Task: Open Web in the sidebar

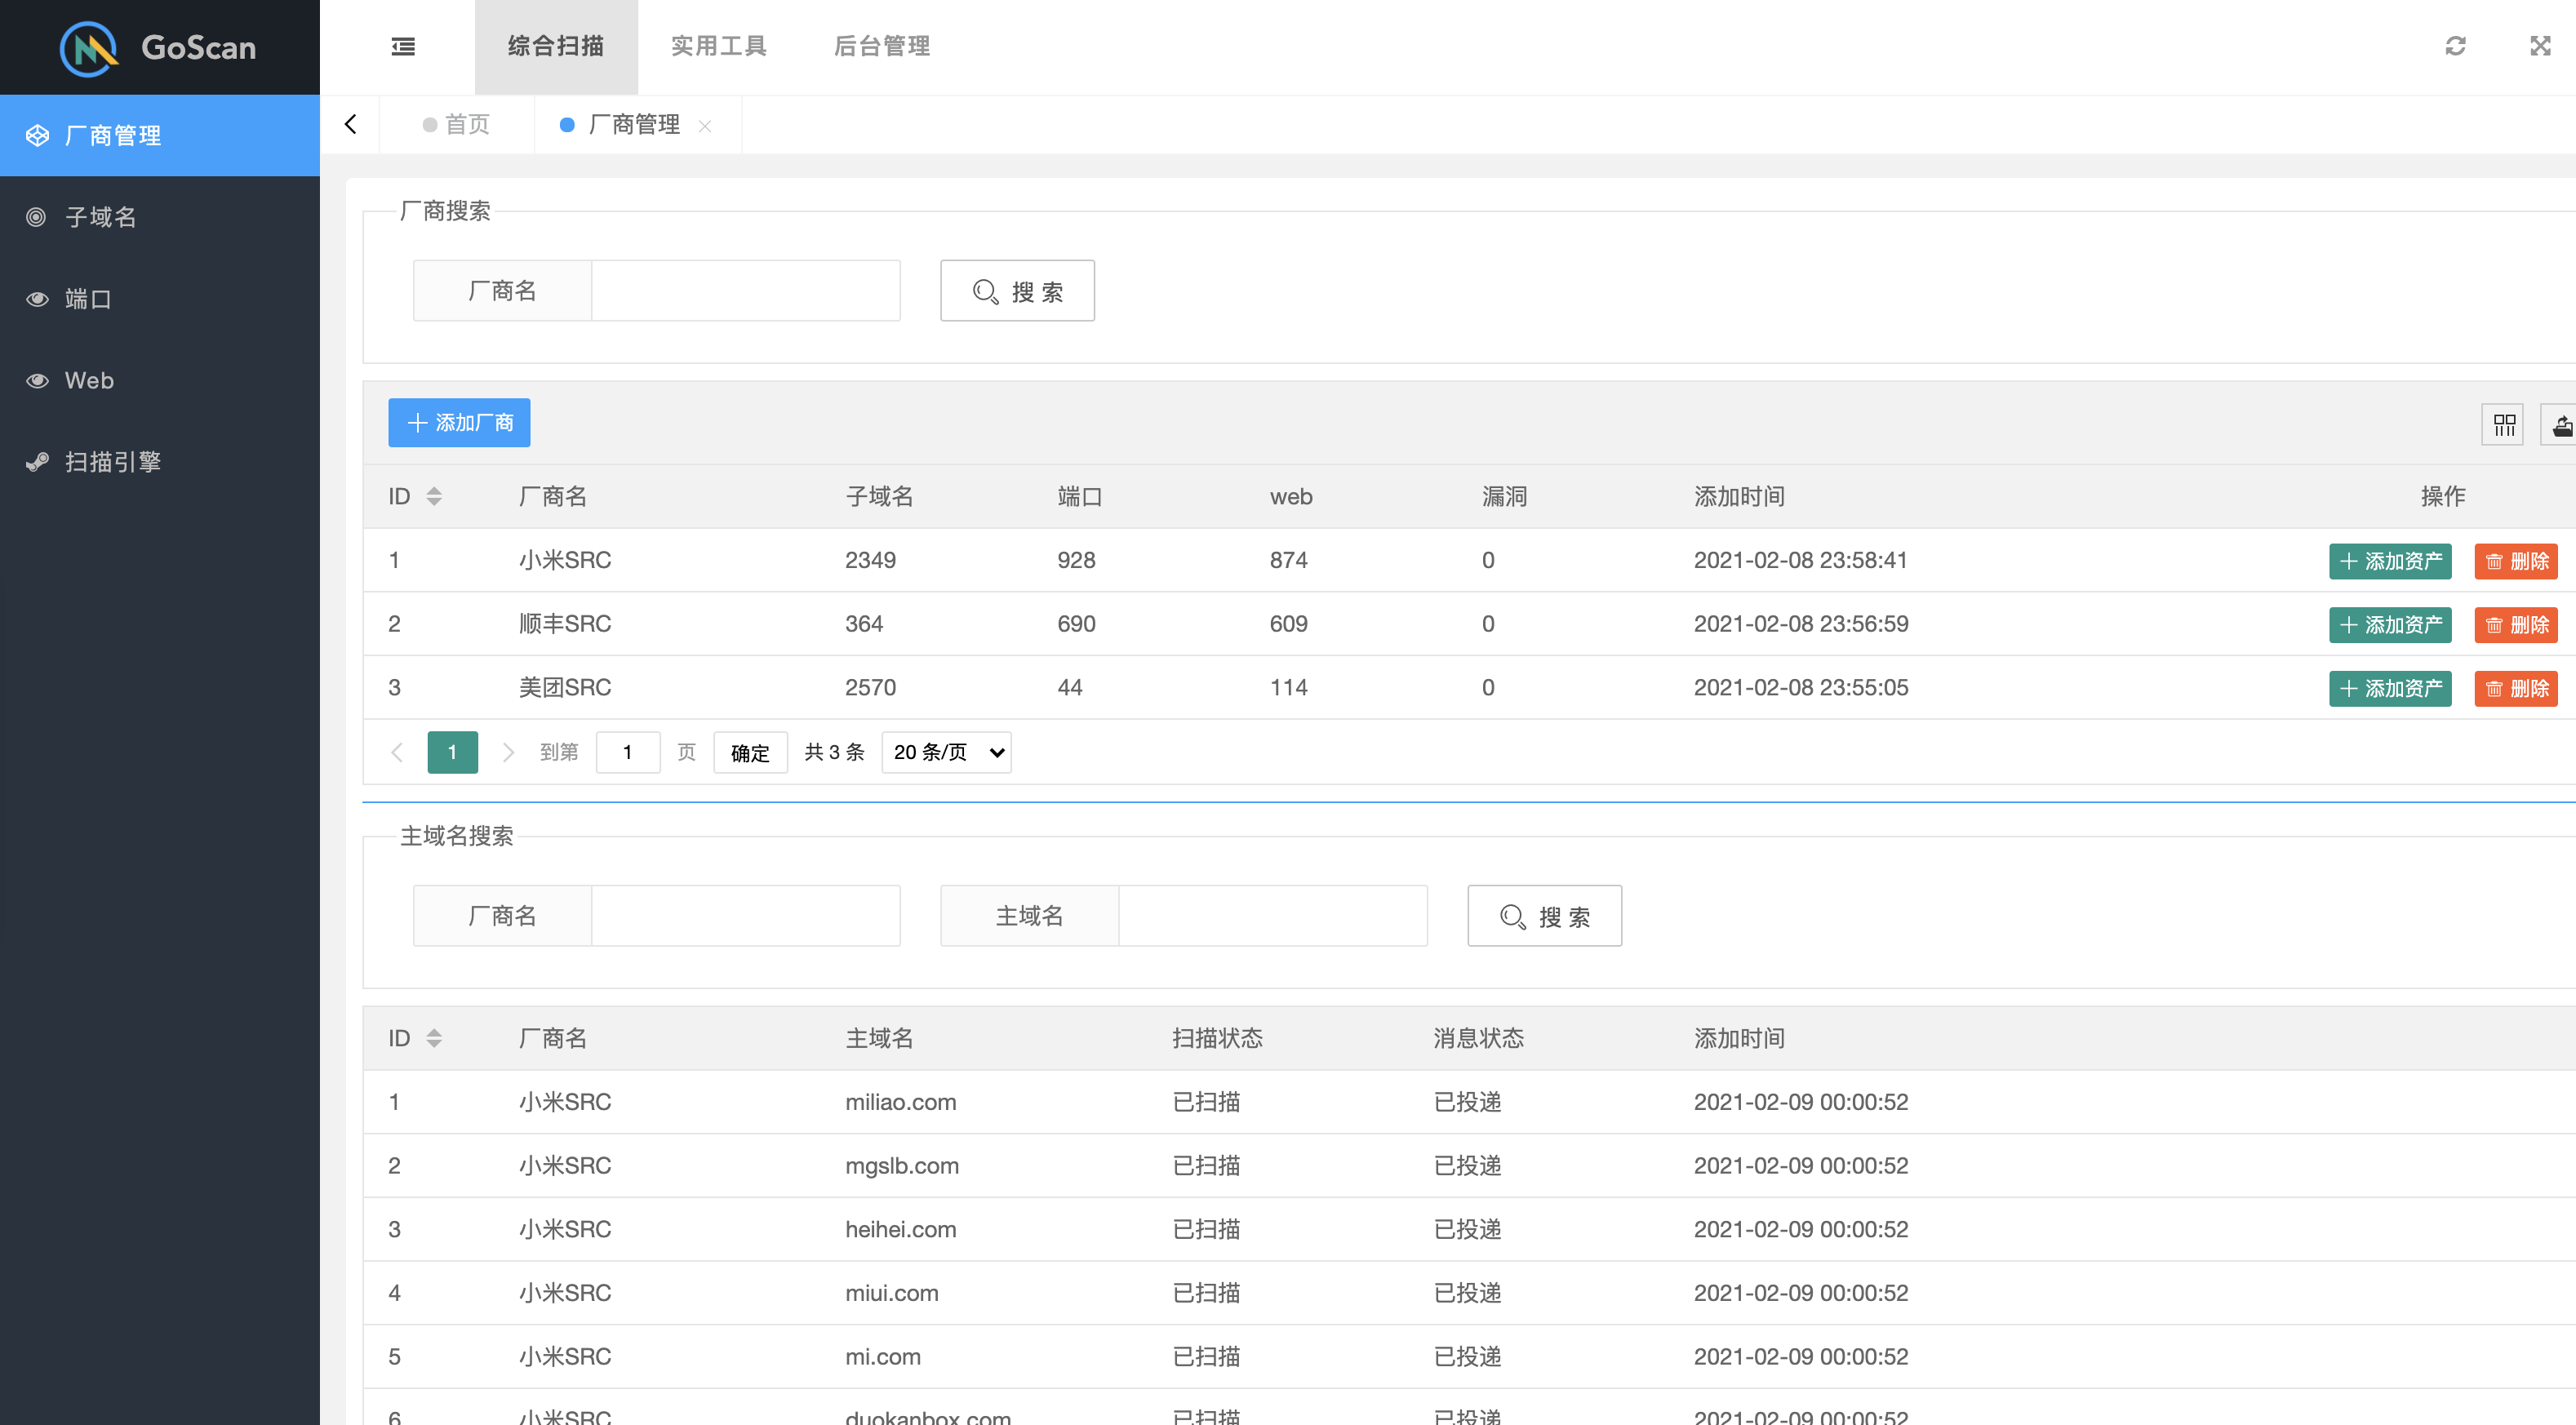Action: pyautogui.click(x=160, y=380)
